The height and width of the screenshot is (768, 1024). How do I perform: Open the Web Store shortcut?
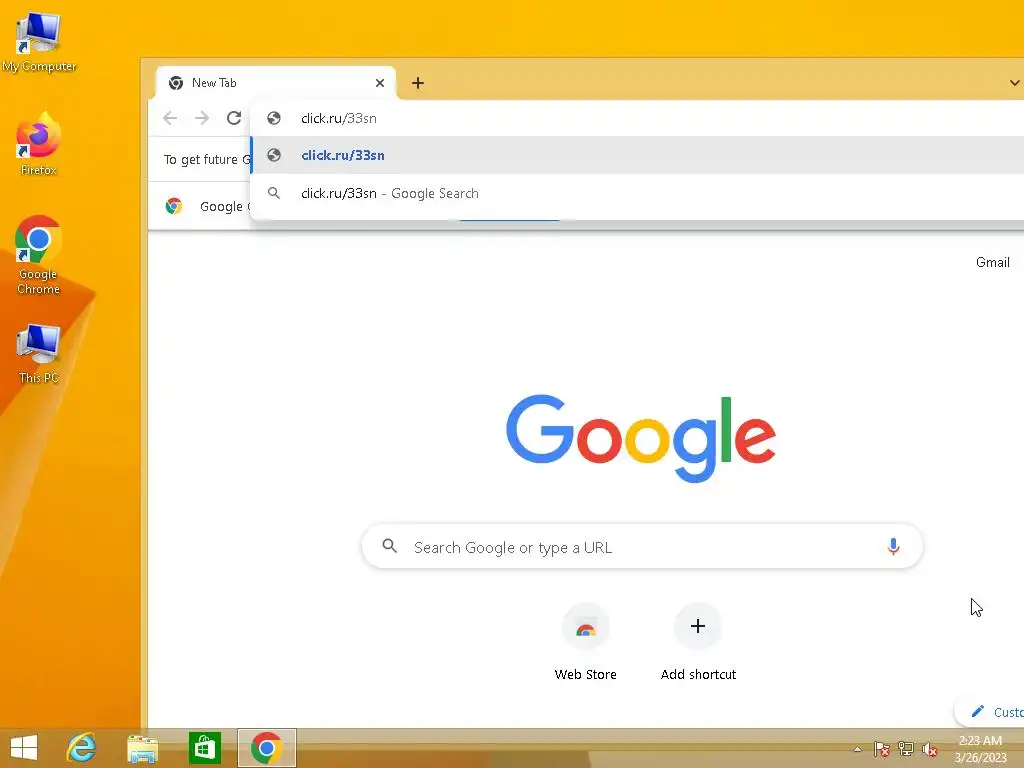(586, 643)
